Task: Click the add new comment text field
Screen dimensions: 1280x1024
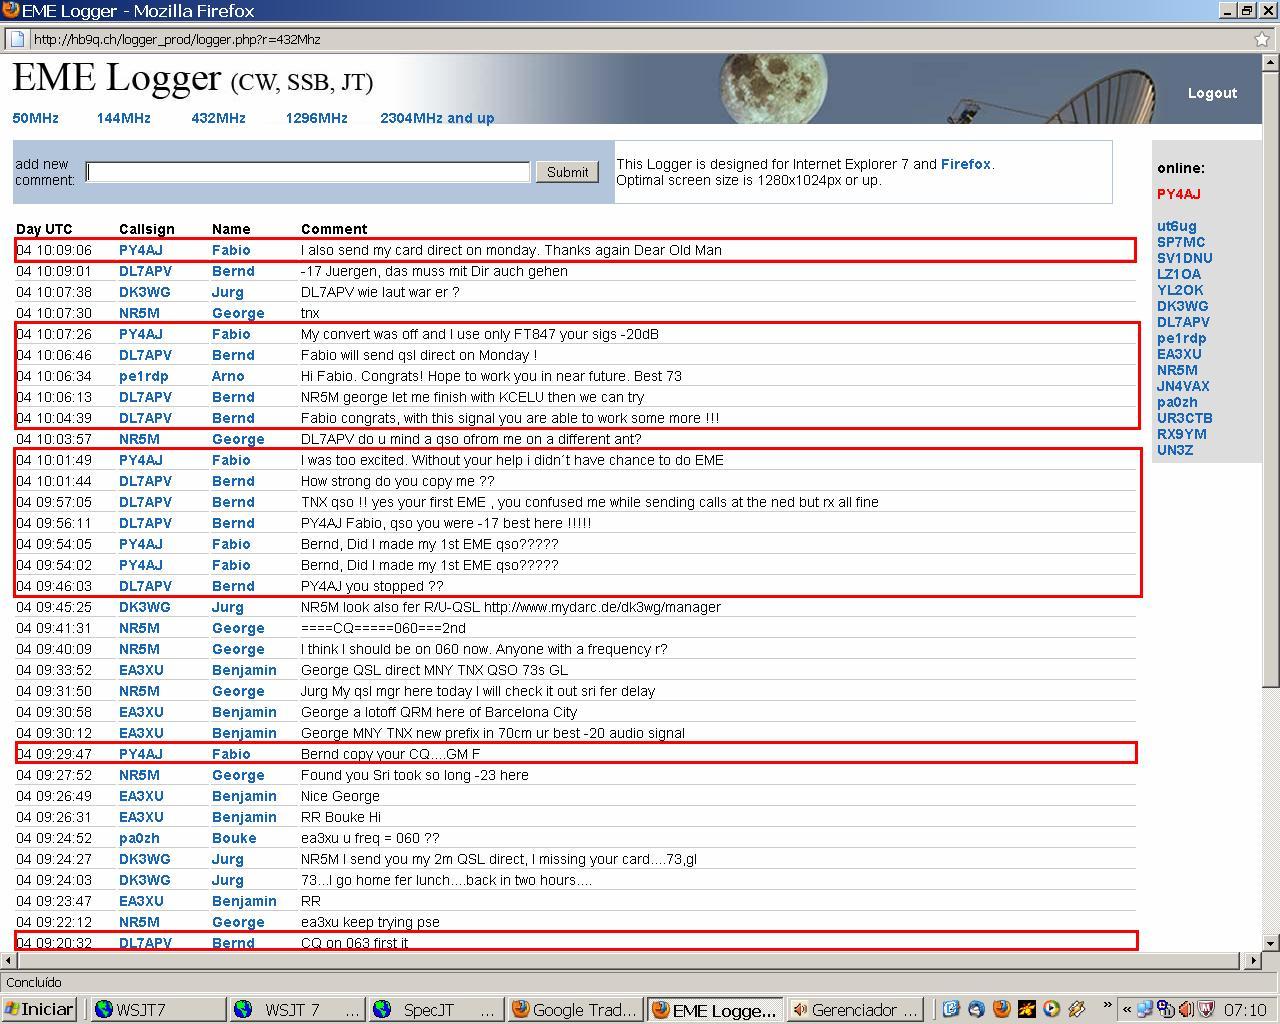Action: pos(308,172)
